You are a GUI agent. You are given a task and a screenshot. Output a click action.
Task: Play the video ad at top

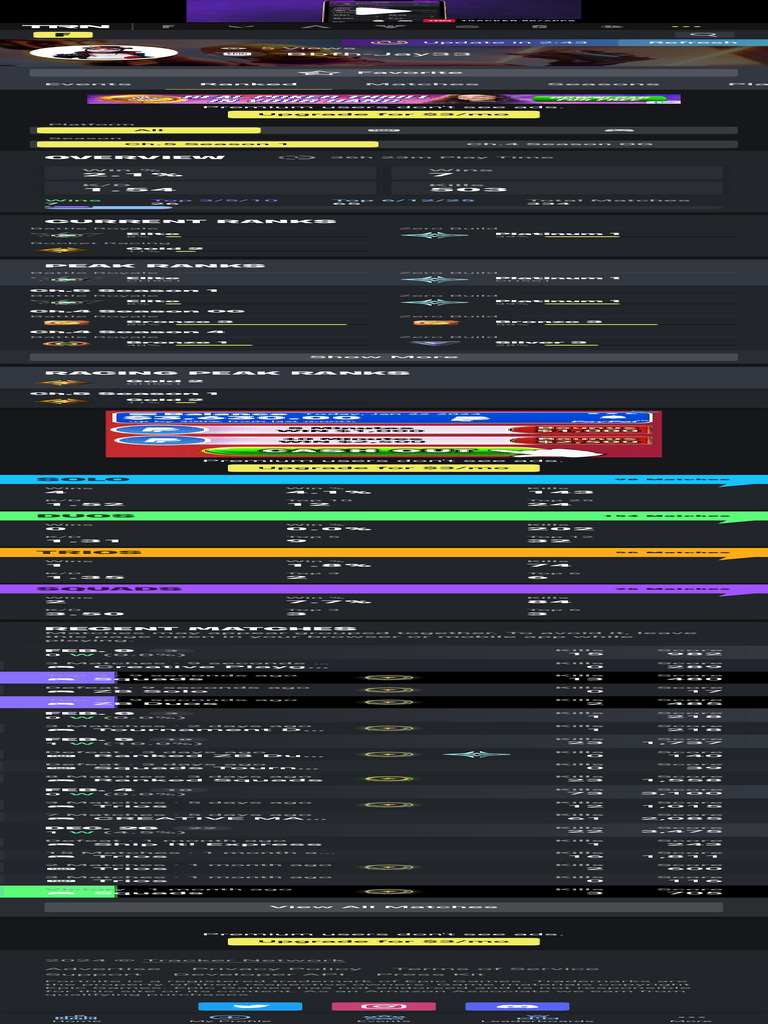(383, 10)
